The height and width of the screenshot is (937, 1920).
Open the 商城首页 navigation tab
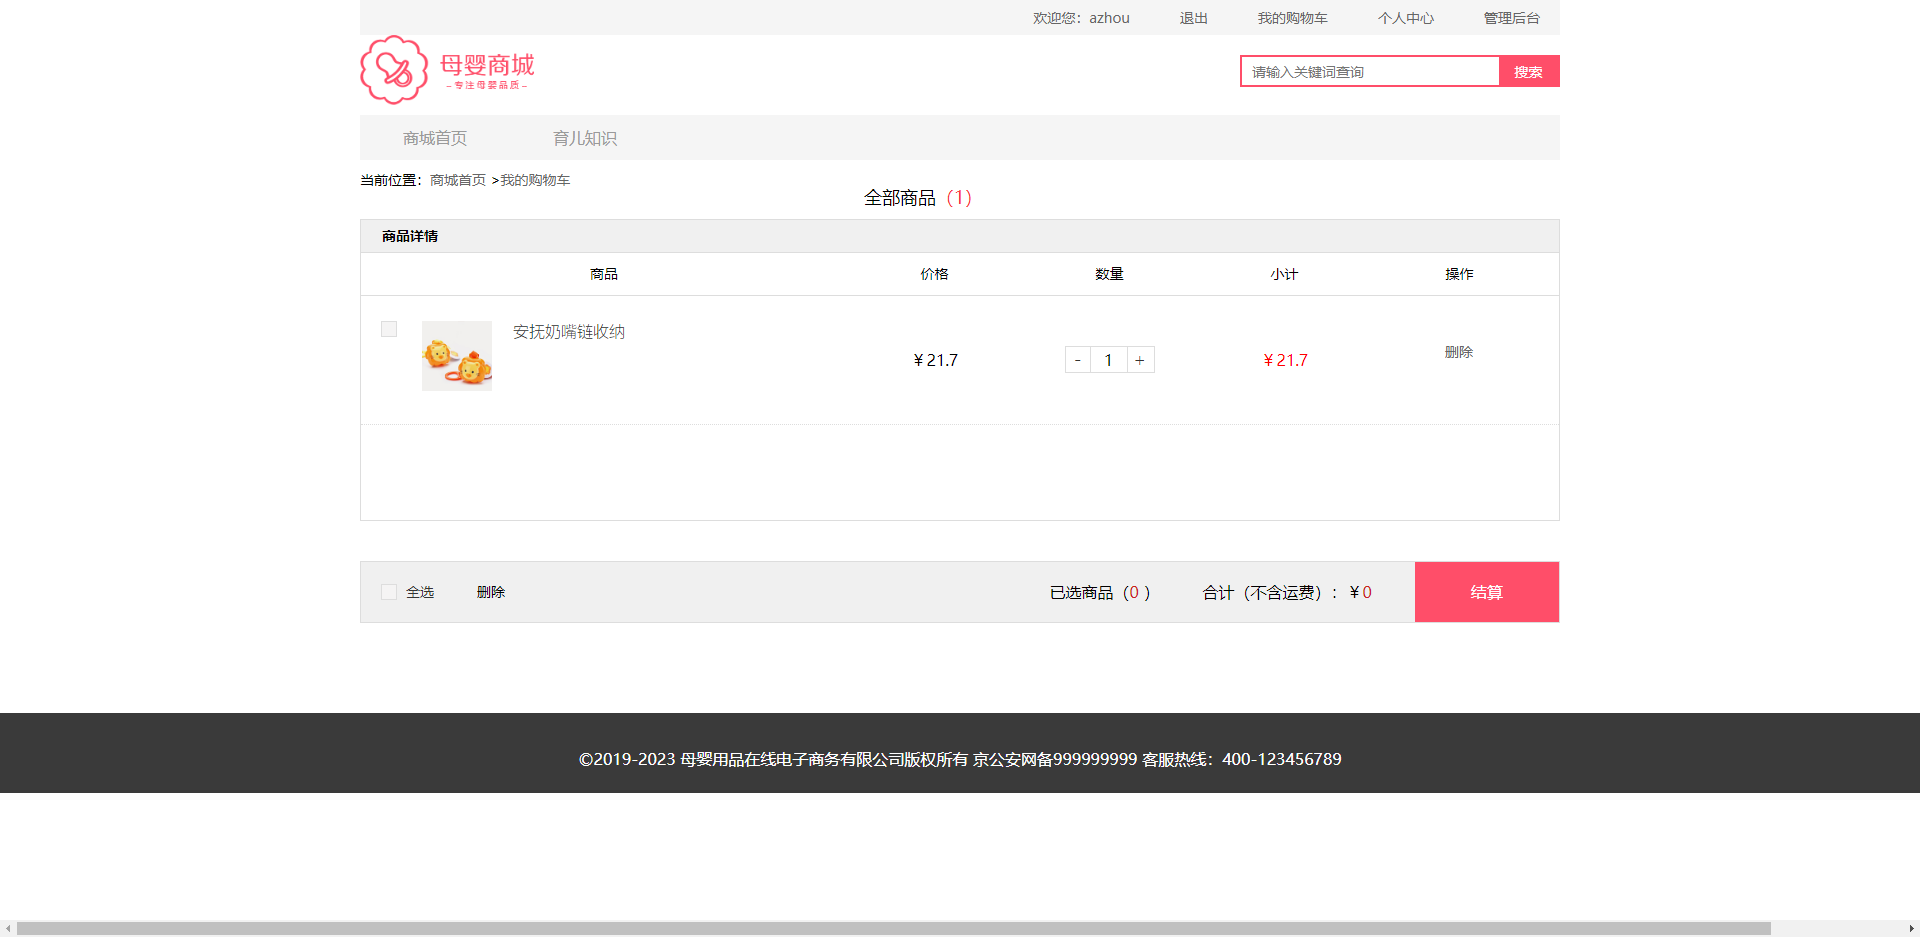(435, 138)
